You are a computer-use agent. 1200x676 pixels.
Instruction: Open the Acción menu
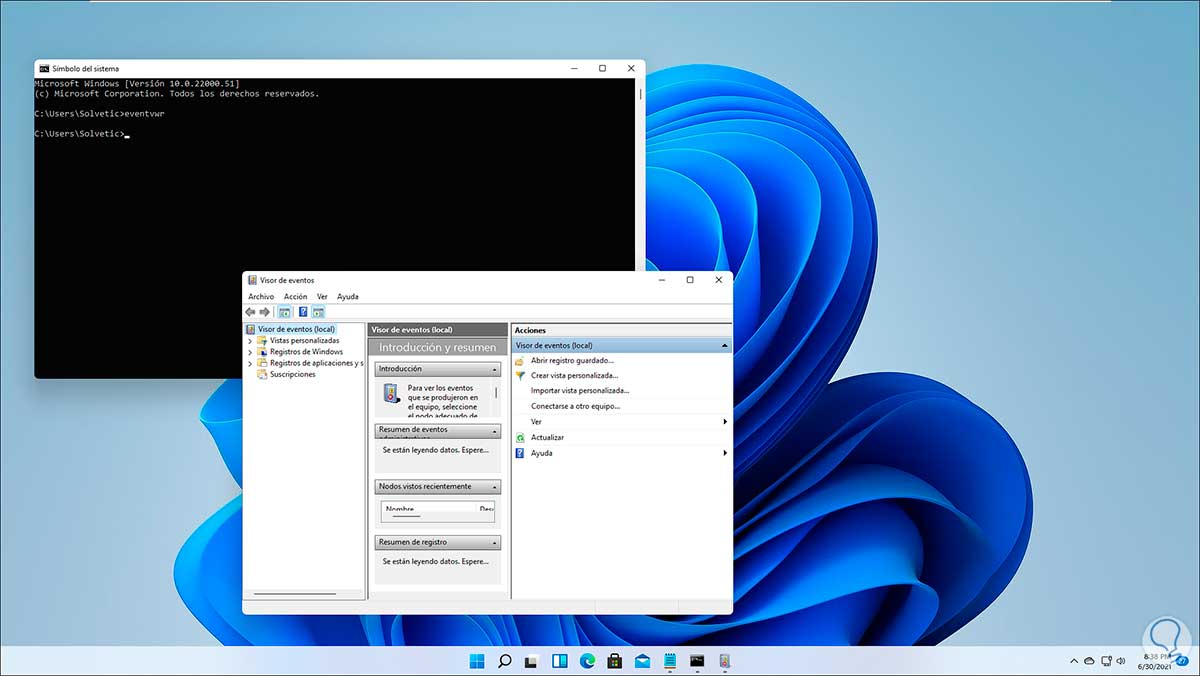[x=295, y=297]
